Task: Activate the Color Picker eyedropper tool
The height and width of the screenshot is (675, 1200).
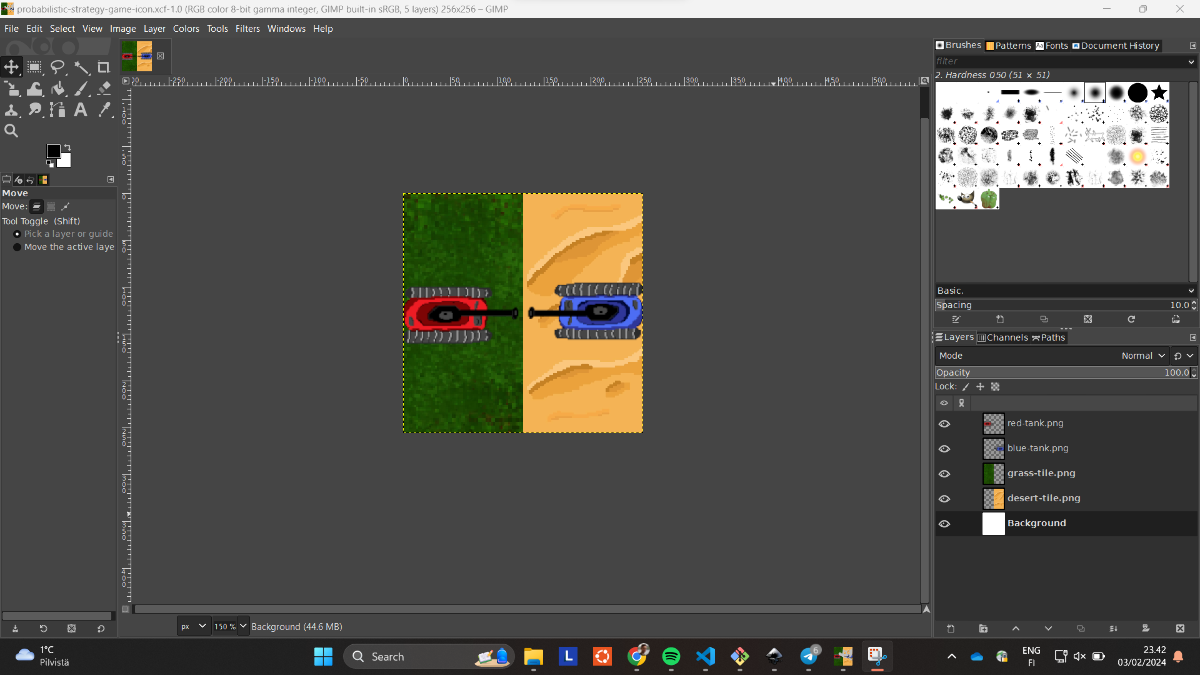Action: (104, 110)
